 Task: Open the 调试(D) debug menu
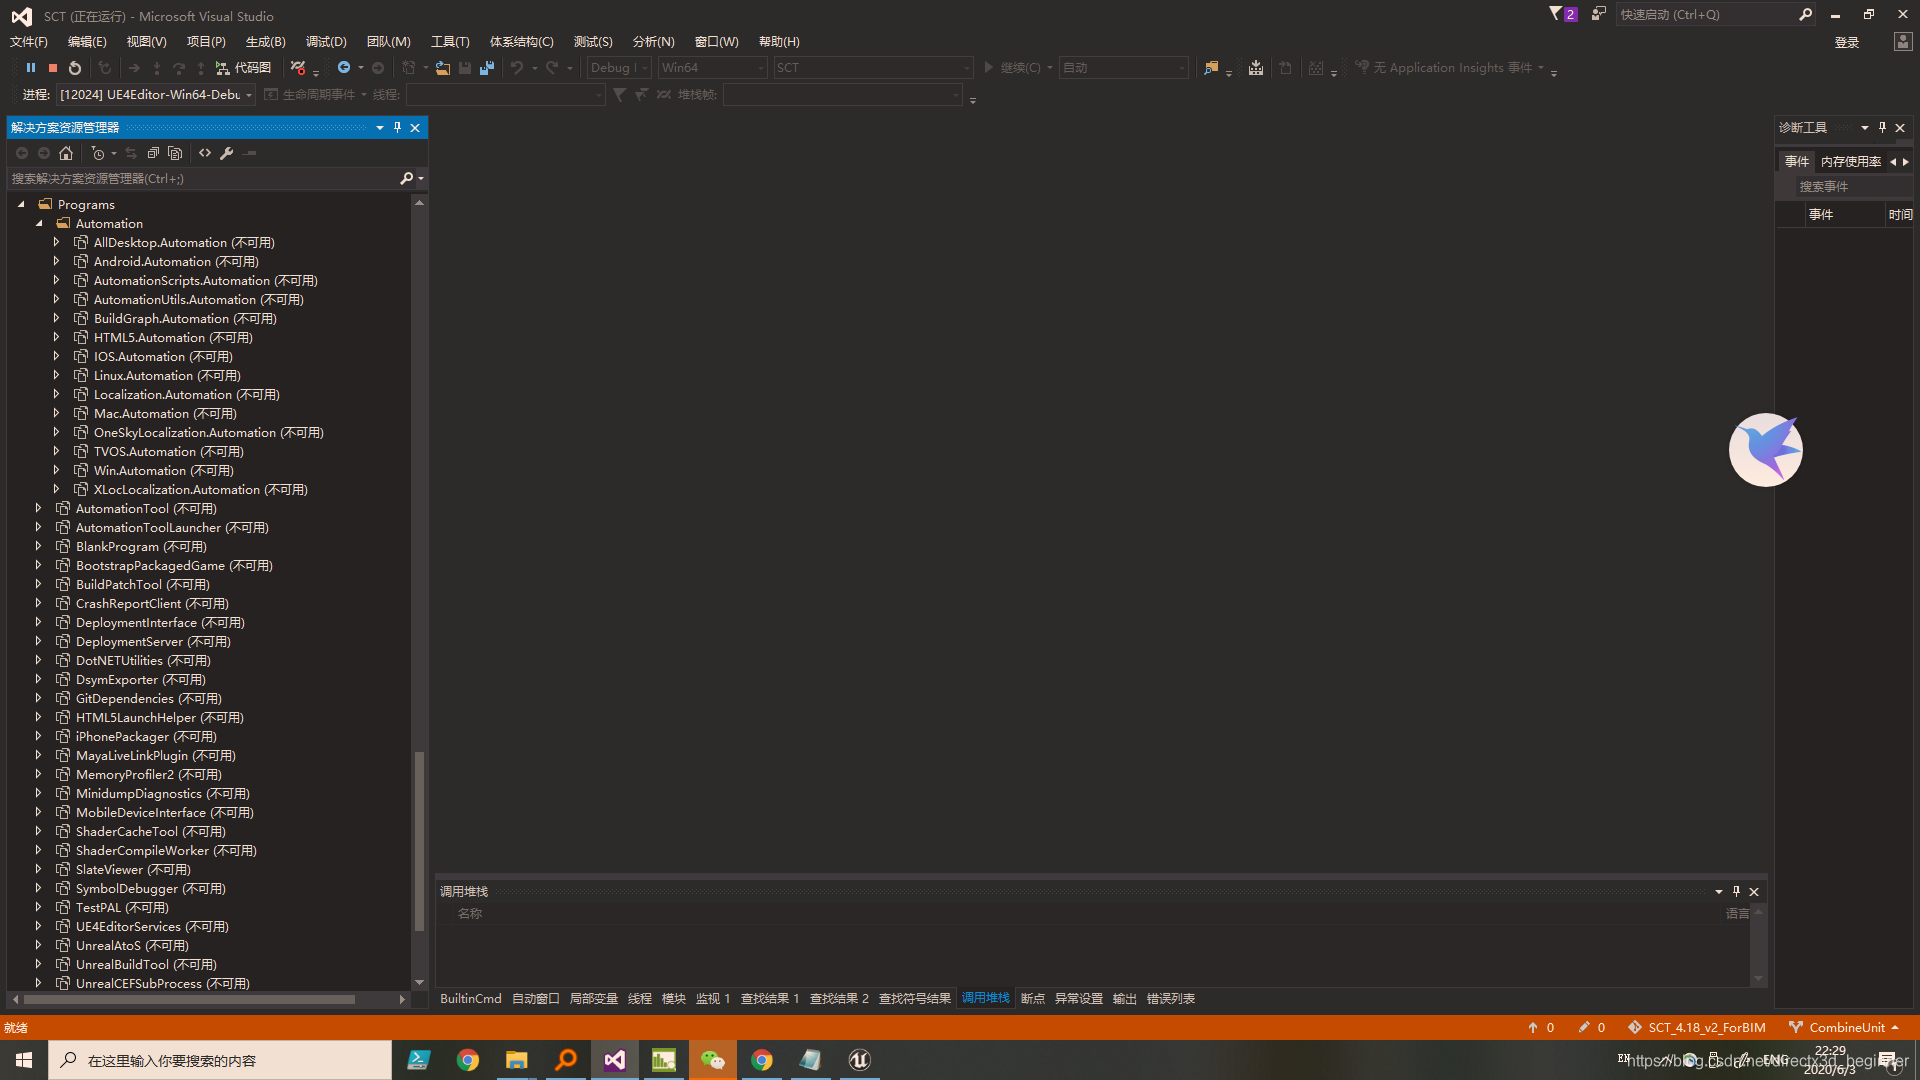pos(326,41)
